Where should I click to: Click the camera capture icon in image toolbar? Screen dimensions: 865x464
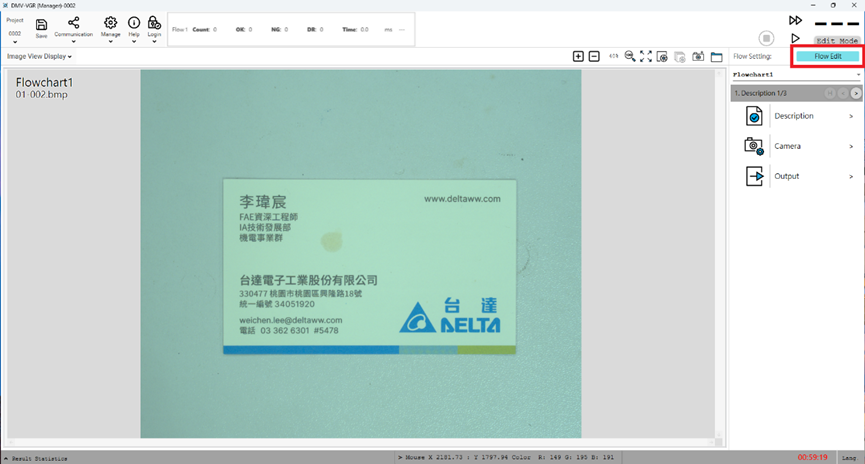[699, 57]
